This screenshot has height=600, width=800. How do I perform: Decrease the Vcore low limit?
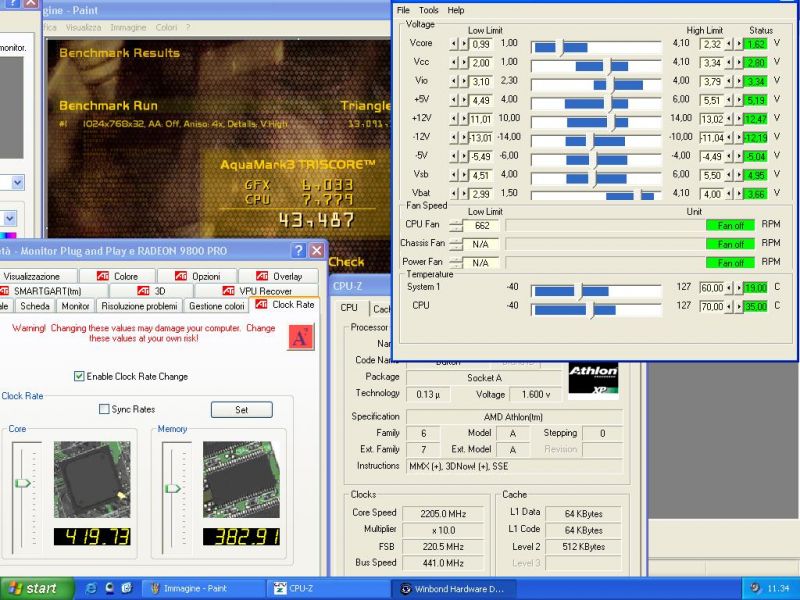tap(454, 44)
